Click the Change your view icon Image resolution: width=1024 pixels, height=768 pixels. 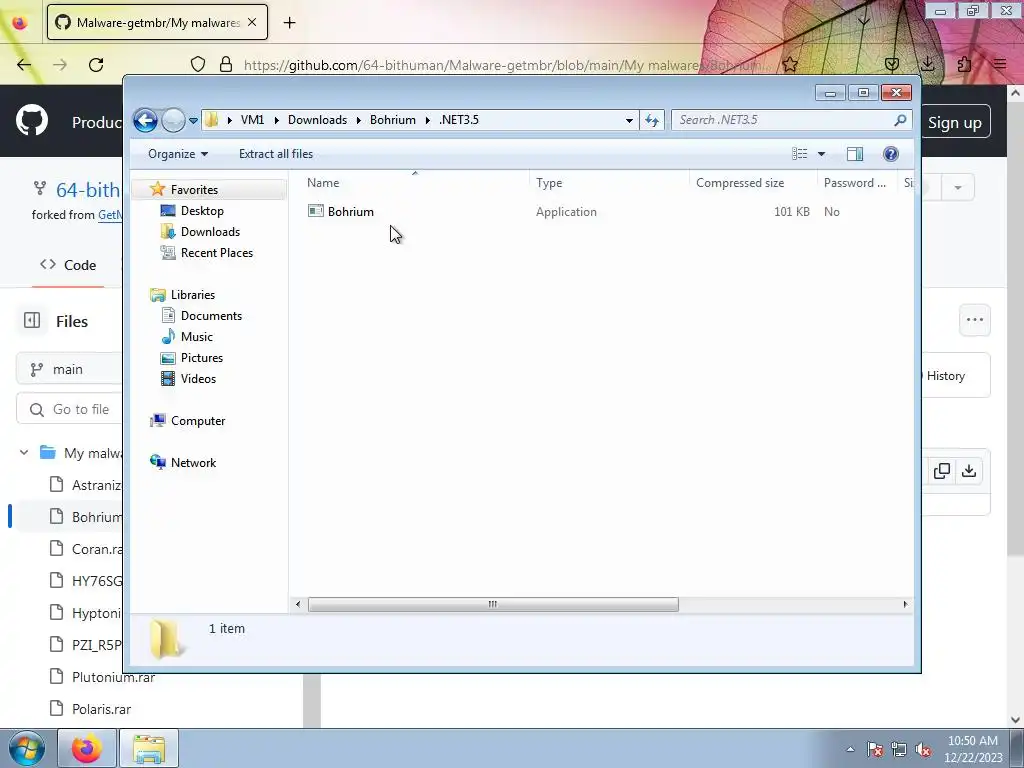coord(799,154)
